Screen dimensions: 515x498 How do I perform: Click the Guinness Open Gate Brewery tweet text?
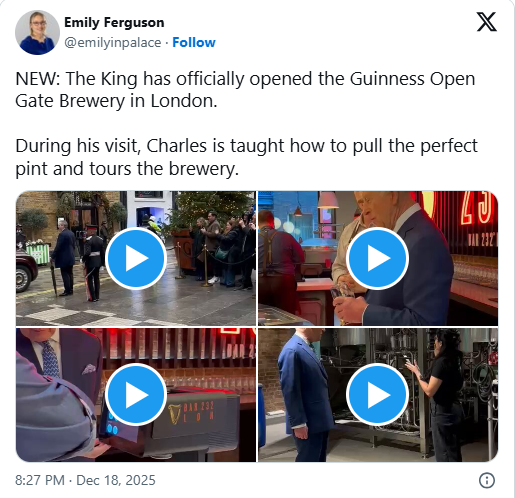click(x=245, y=89)
